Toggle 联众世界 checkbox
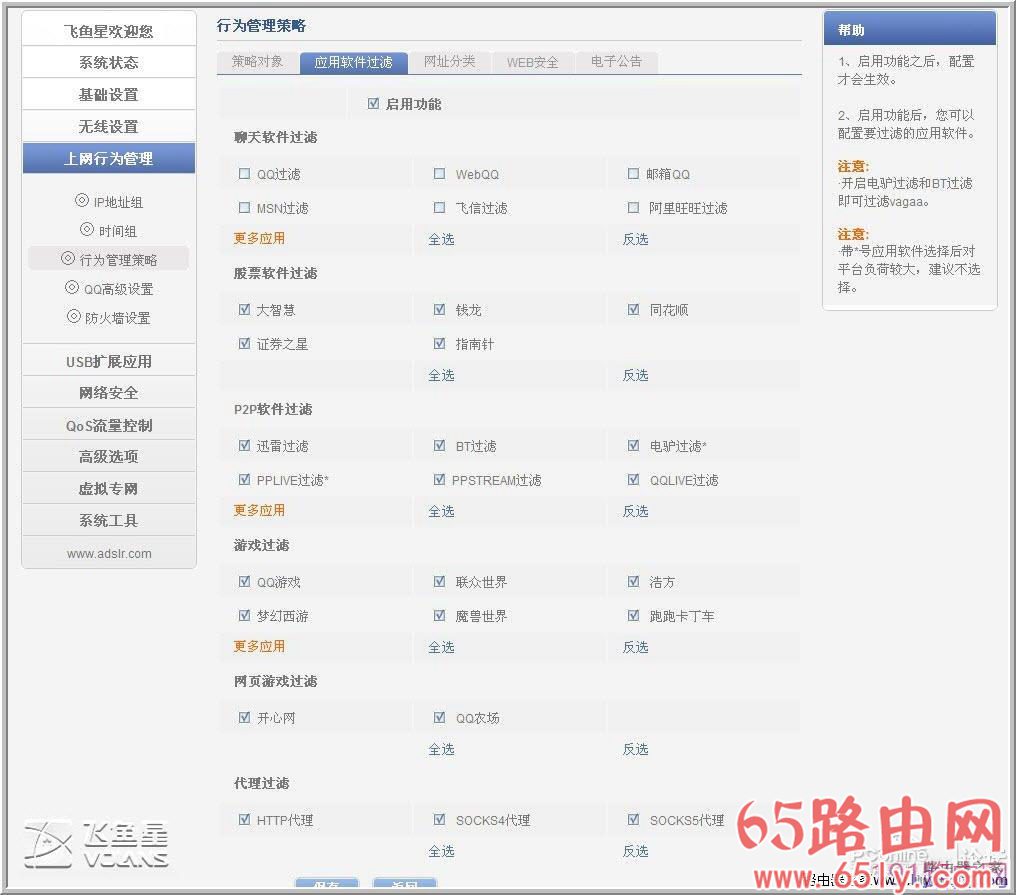Screen dimensions: 1016x895 coord(439,581)
